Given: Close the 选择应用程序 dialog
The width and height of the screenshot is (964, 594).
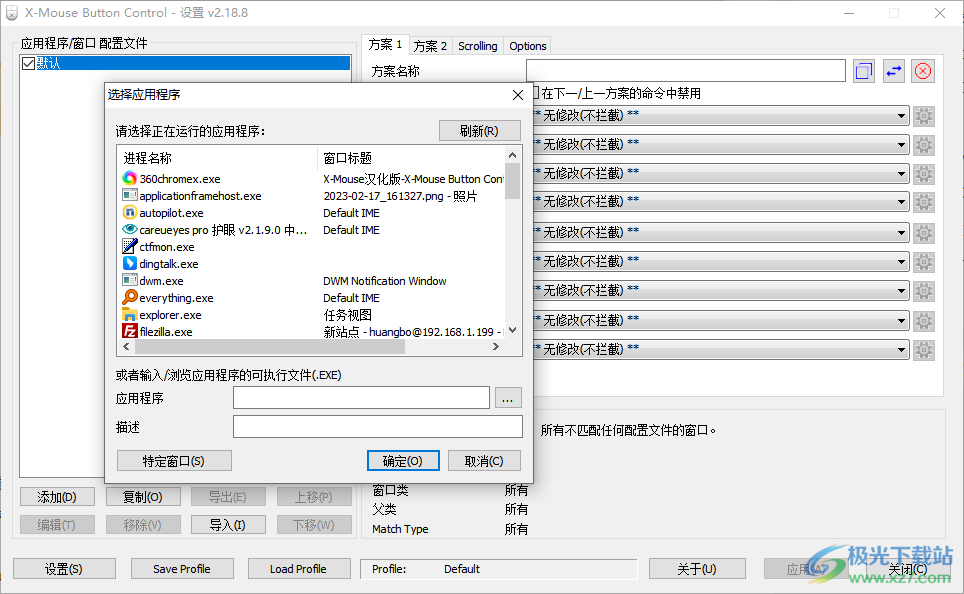Looking at the screenshot, I should click(518, 95).
